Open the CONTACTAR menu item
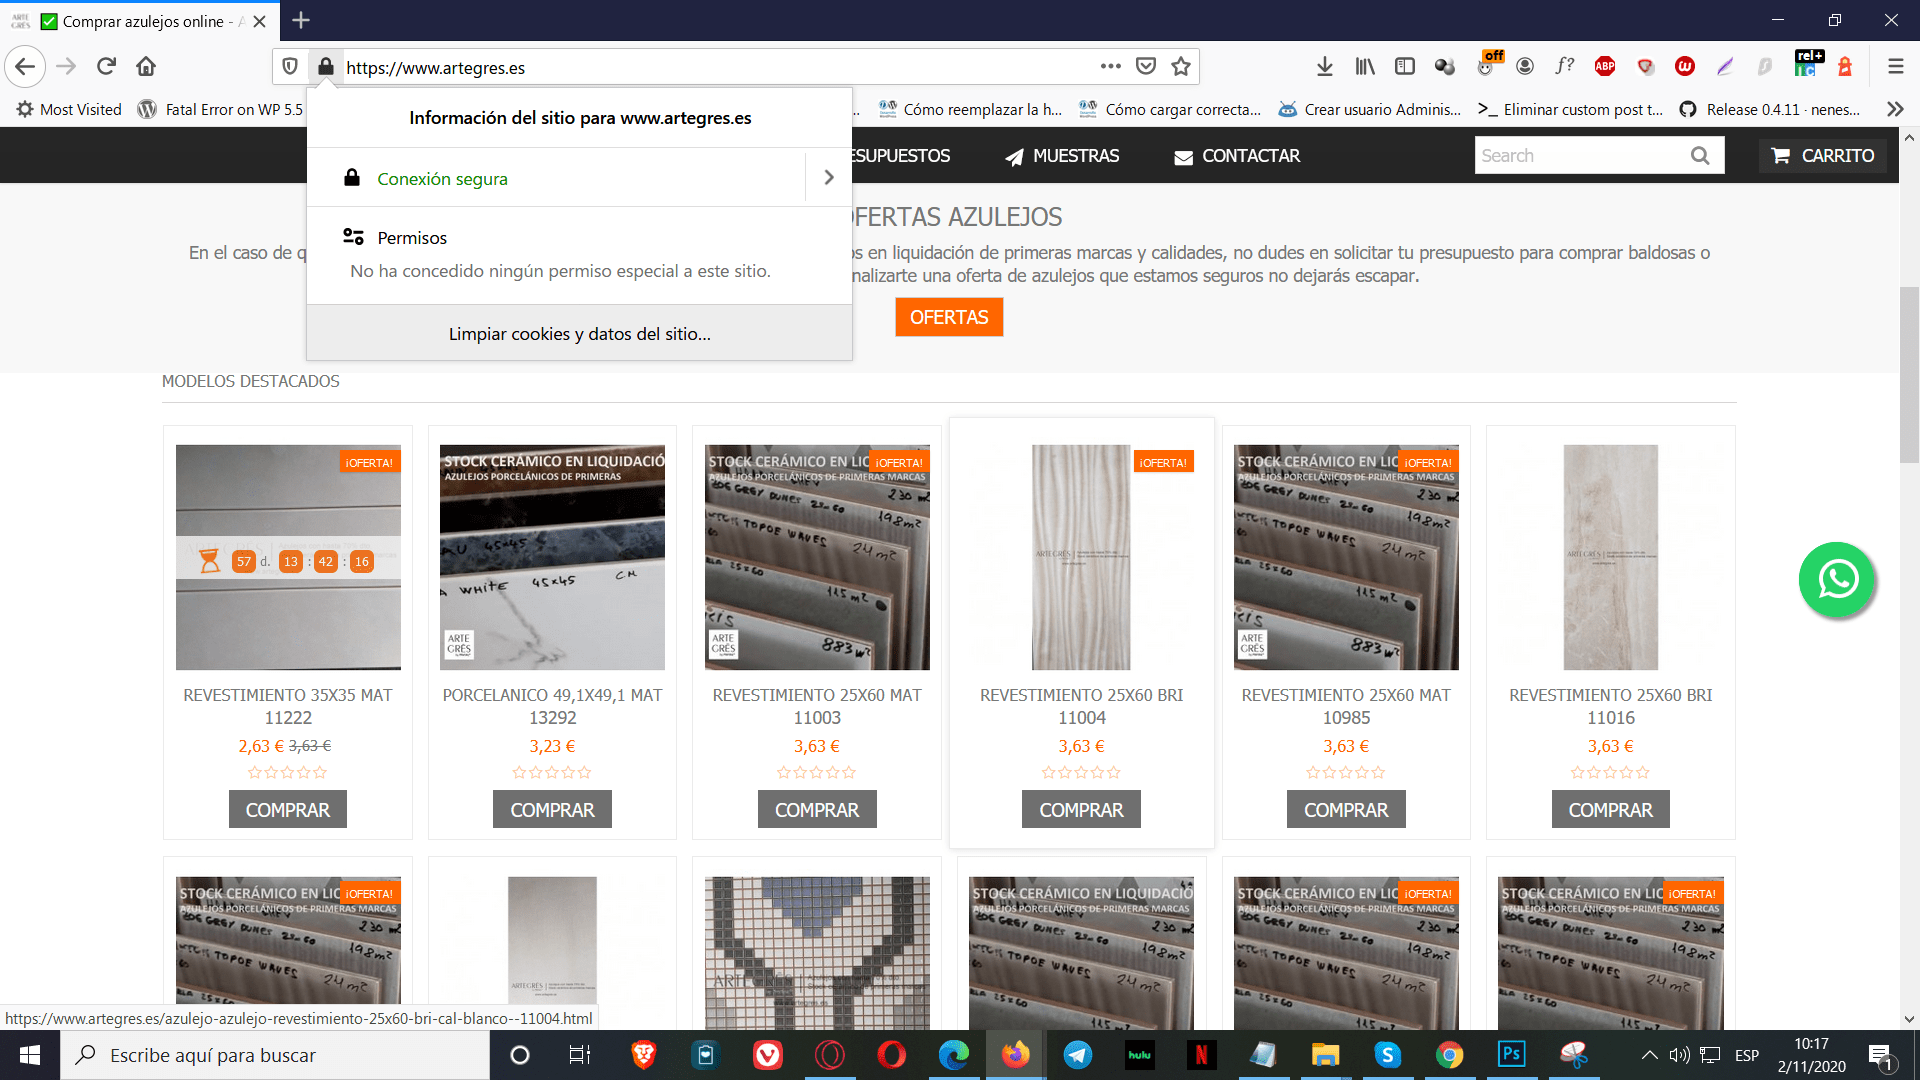This screenshot has width=1920, height=1080. pos(1237,156)
